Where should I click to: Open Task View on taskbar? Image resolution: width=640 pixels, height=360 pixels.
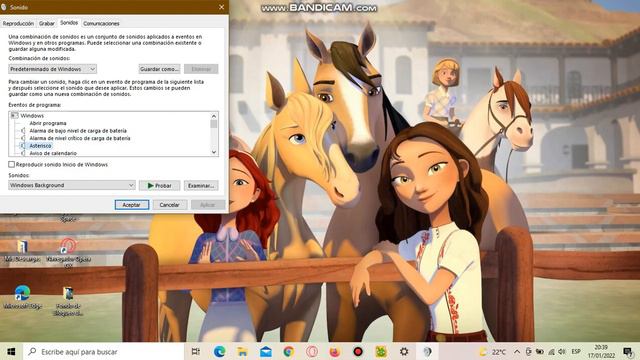(196, 351)
